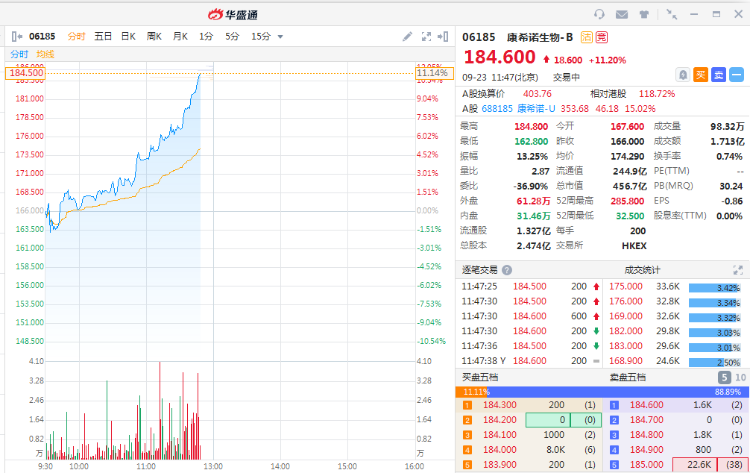Viewport: 750px width, 473px height.
Task: Click the 竞 auction badge
Action: click(602, 37)
